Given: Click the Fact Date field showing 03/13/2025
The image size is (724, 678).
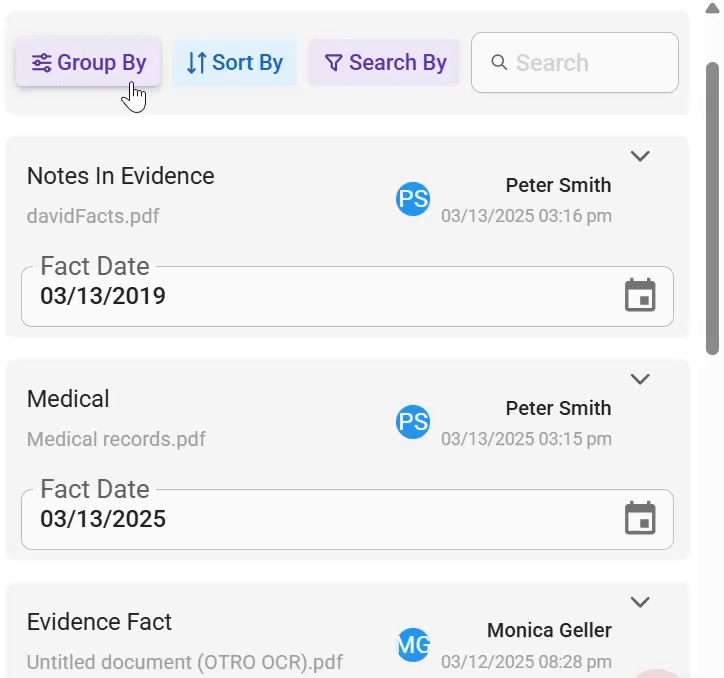Looking at the screenshot, I should point(347,519).
